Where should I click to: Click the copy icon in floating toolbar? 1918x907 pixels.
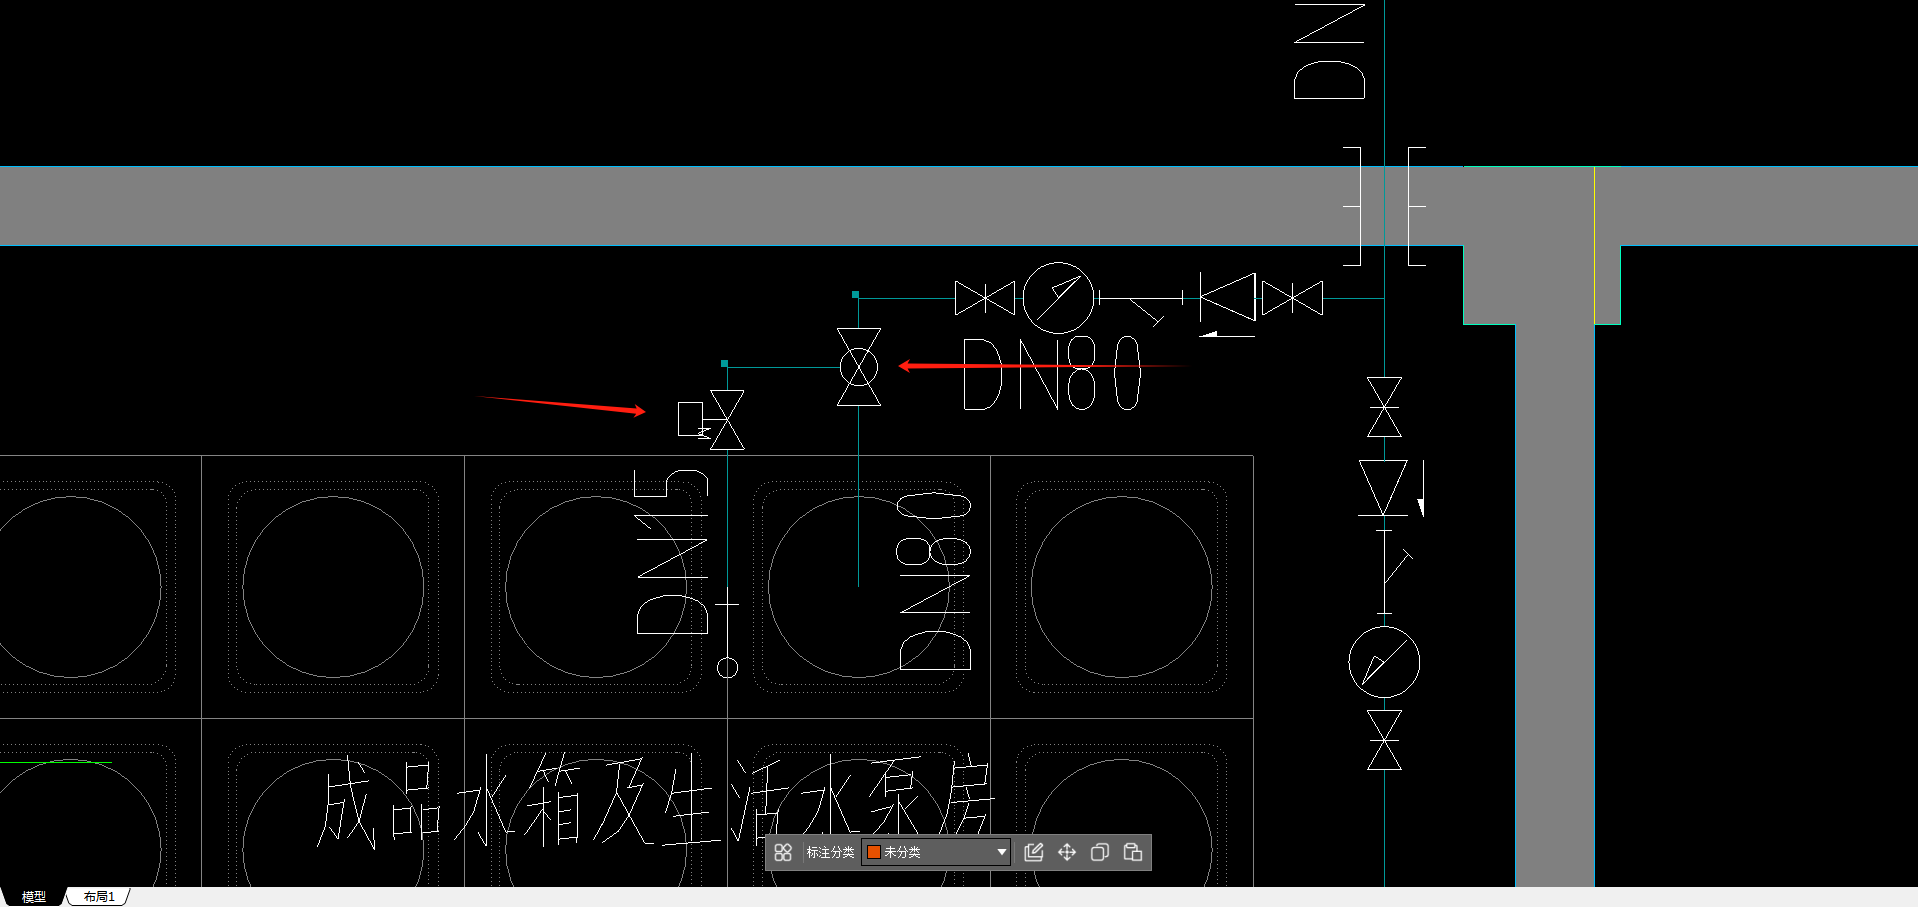click(x=1100, y=852)
